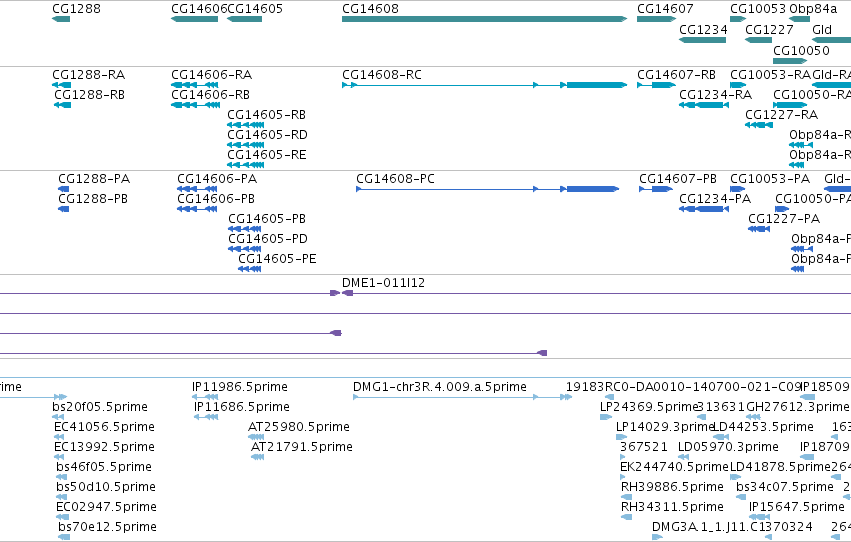The height and width of the screenshot is (542, 851).
Task: Click the CG14606-PB protein label
Action: (x=216, y=199)
